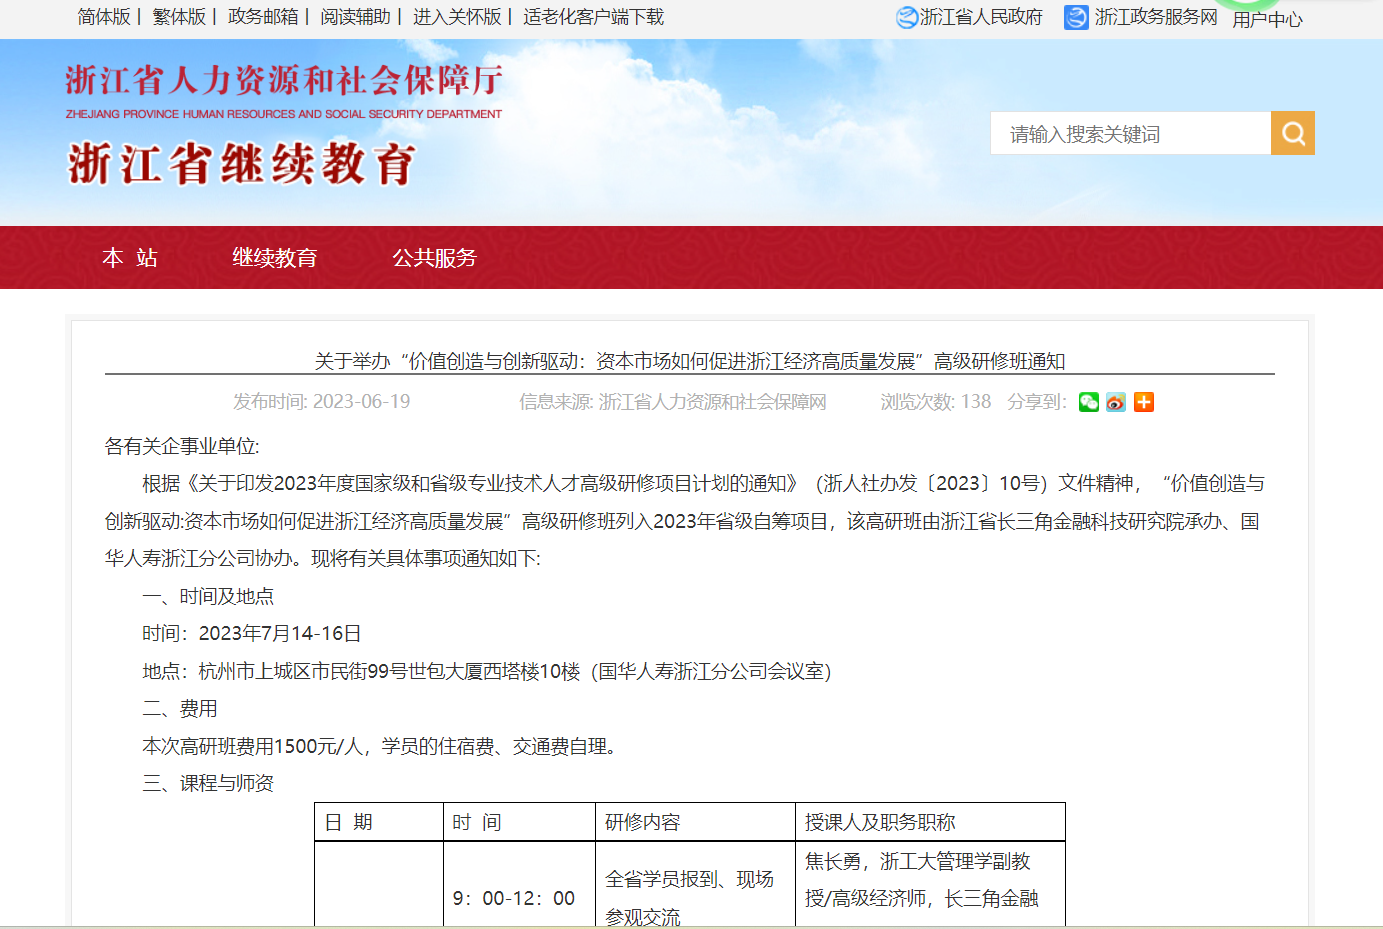The width and height of the screenshot is (1383, 929).
Task: Click heading 三、课程与师资
Action: [208, 783]
